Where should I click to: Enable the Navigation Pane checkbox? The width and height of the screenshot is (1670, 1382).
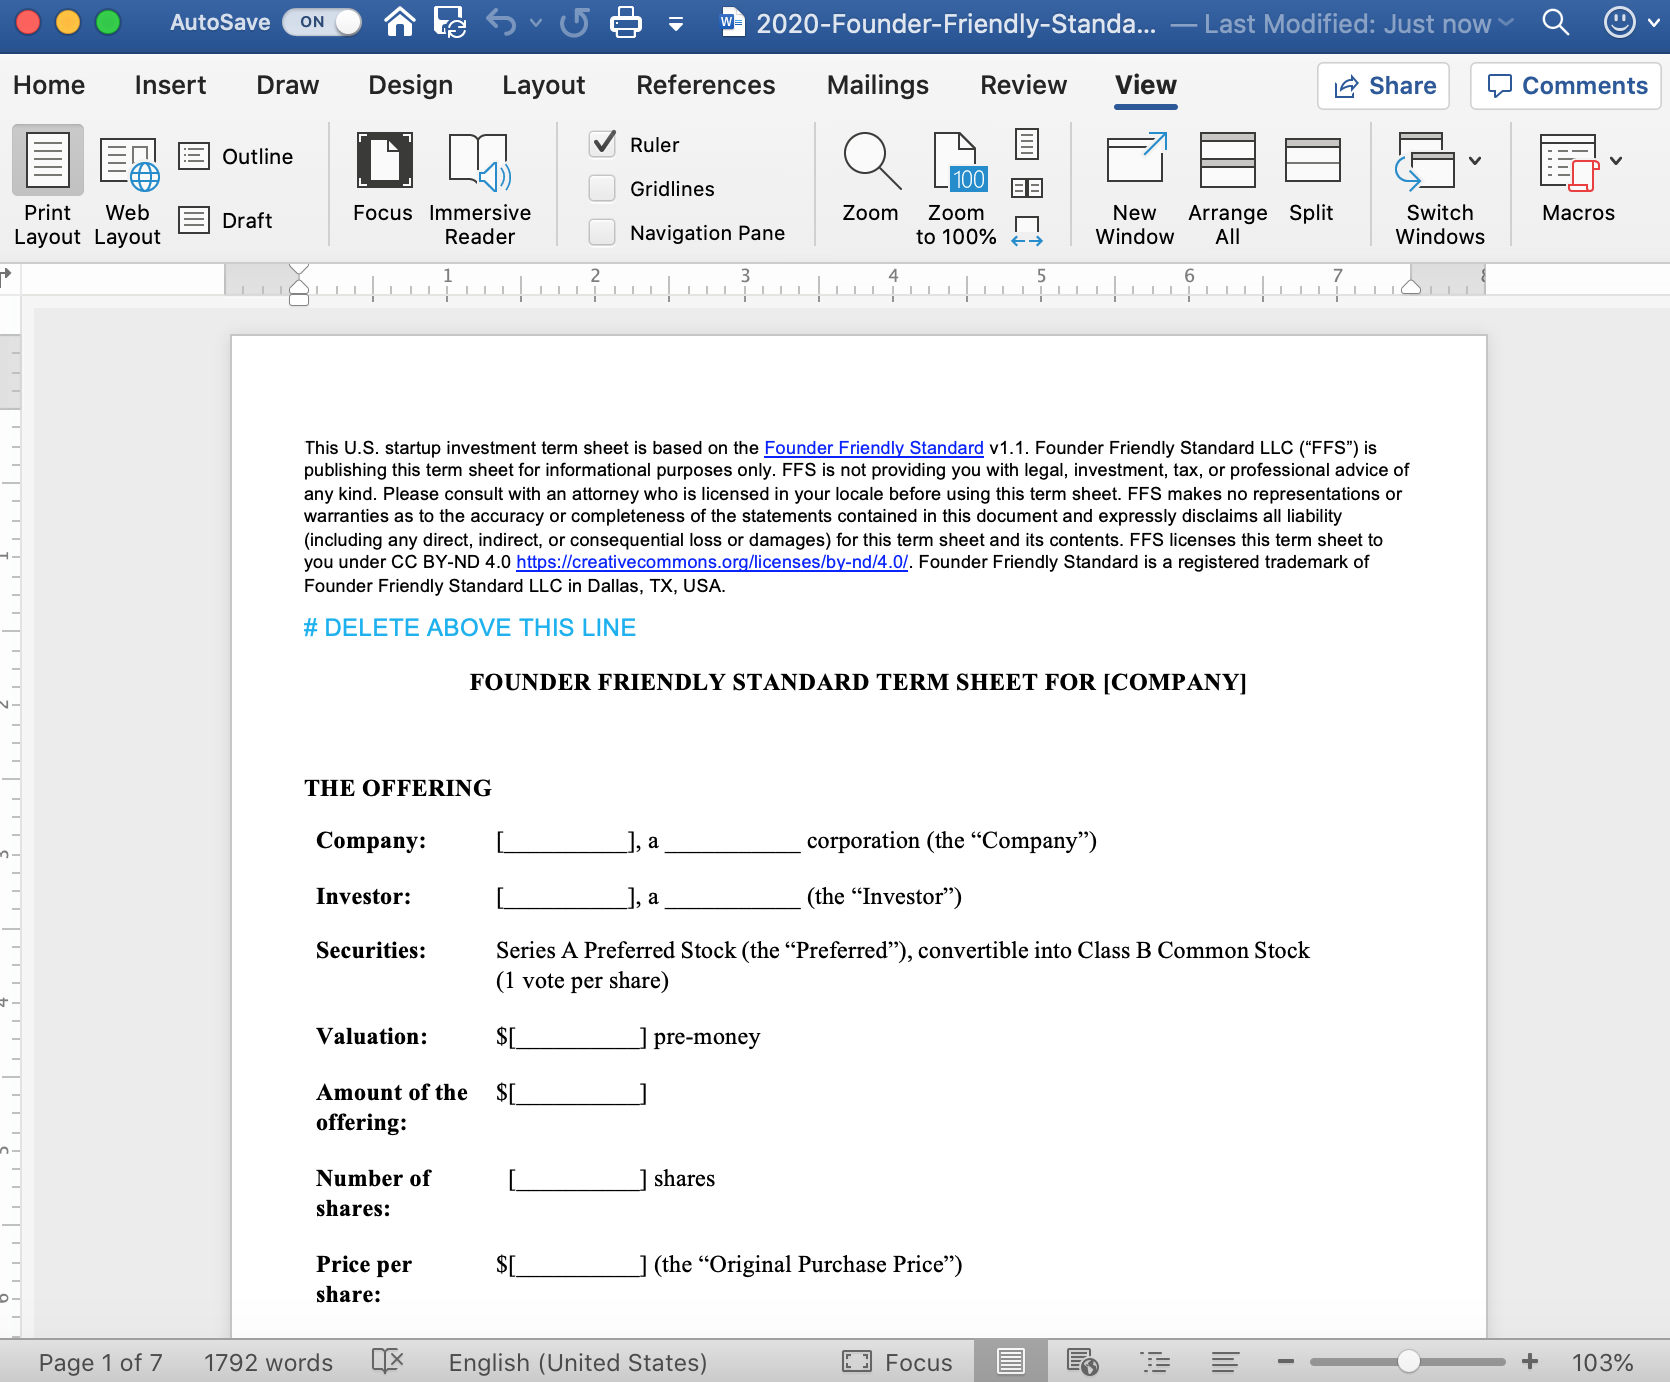point(601,231)
